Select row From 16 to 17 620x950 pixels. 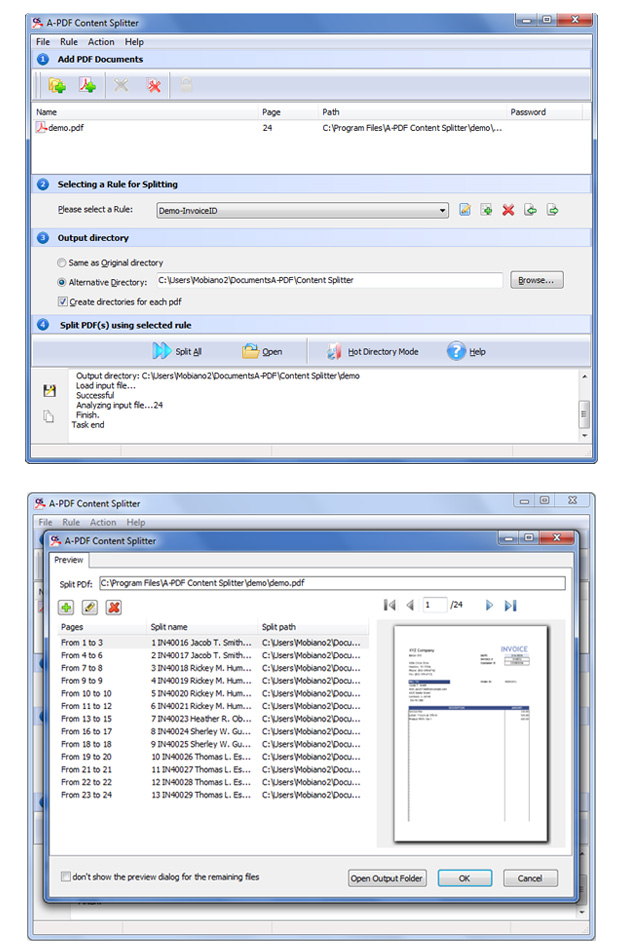[212, 731]
